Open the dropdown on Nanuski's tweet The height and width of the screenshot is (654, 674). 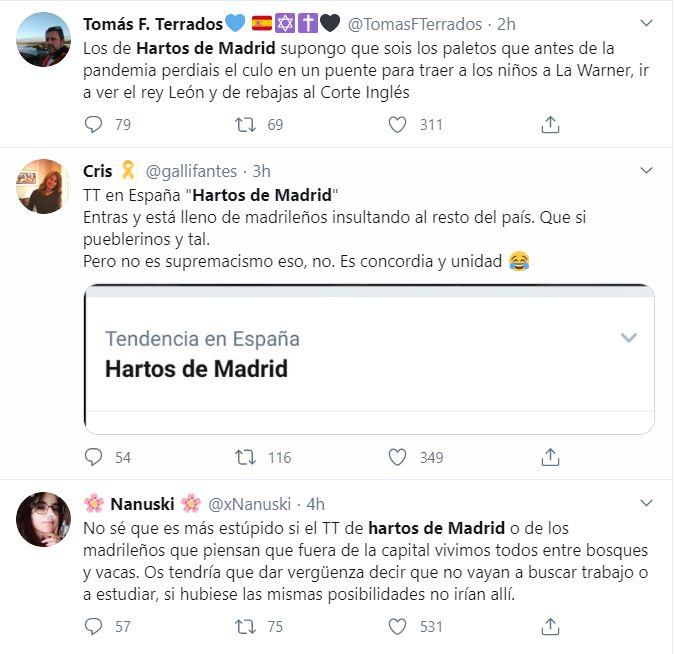coord(647,503)
